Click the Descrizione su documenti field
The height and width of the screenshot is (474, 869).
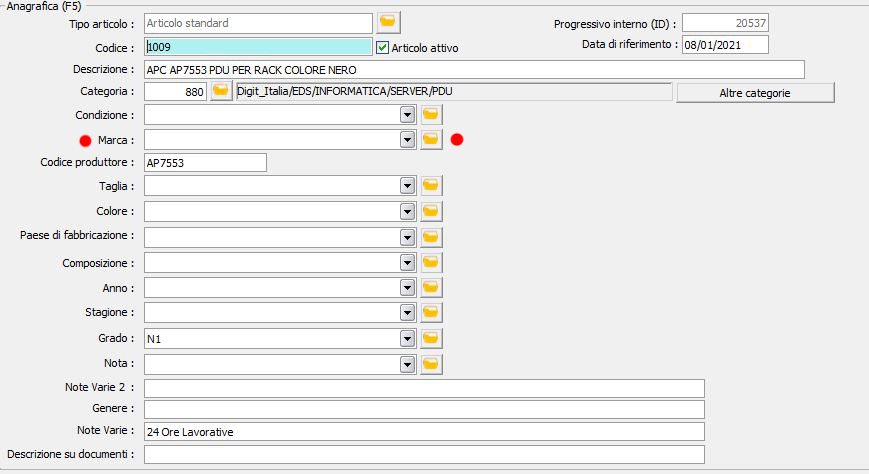point(425,454)
